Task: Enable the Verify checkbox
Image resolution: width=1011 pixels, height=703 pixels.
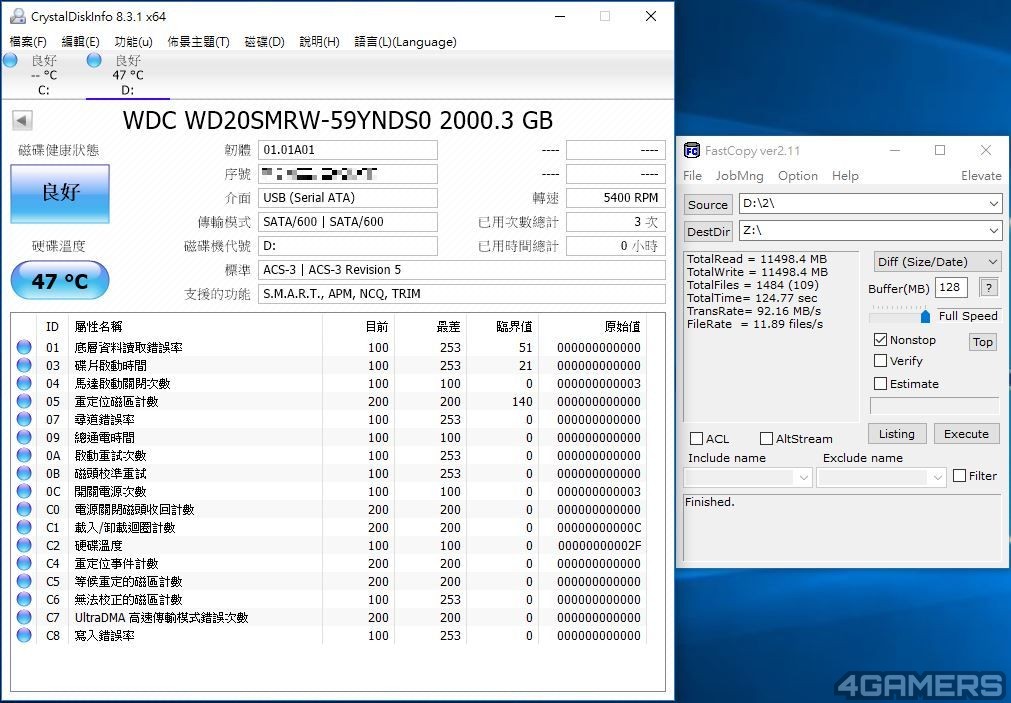Action: (880, 361)
